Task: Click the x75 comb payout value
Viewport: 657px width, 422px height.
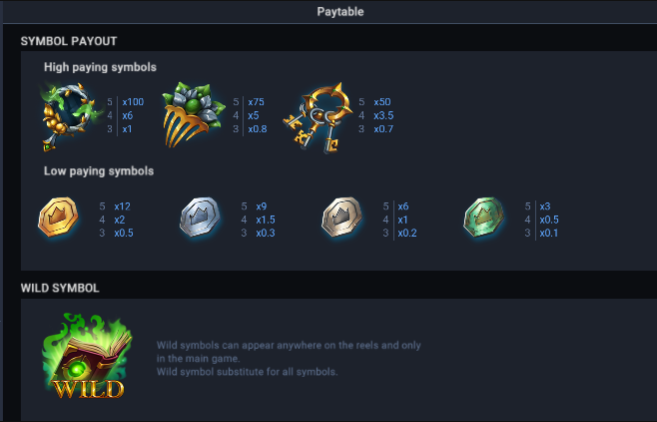Action: pos(256,102)
